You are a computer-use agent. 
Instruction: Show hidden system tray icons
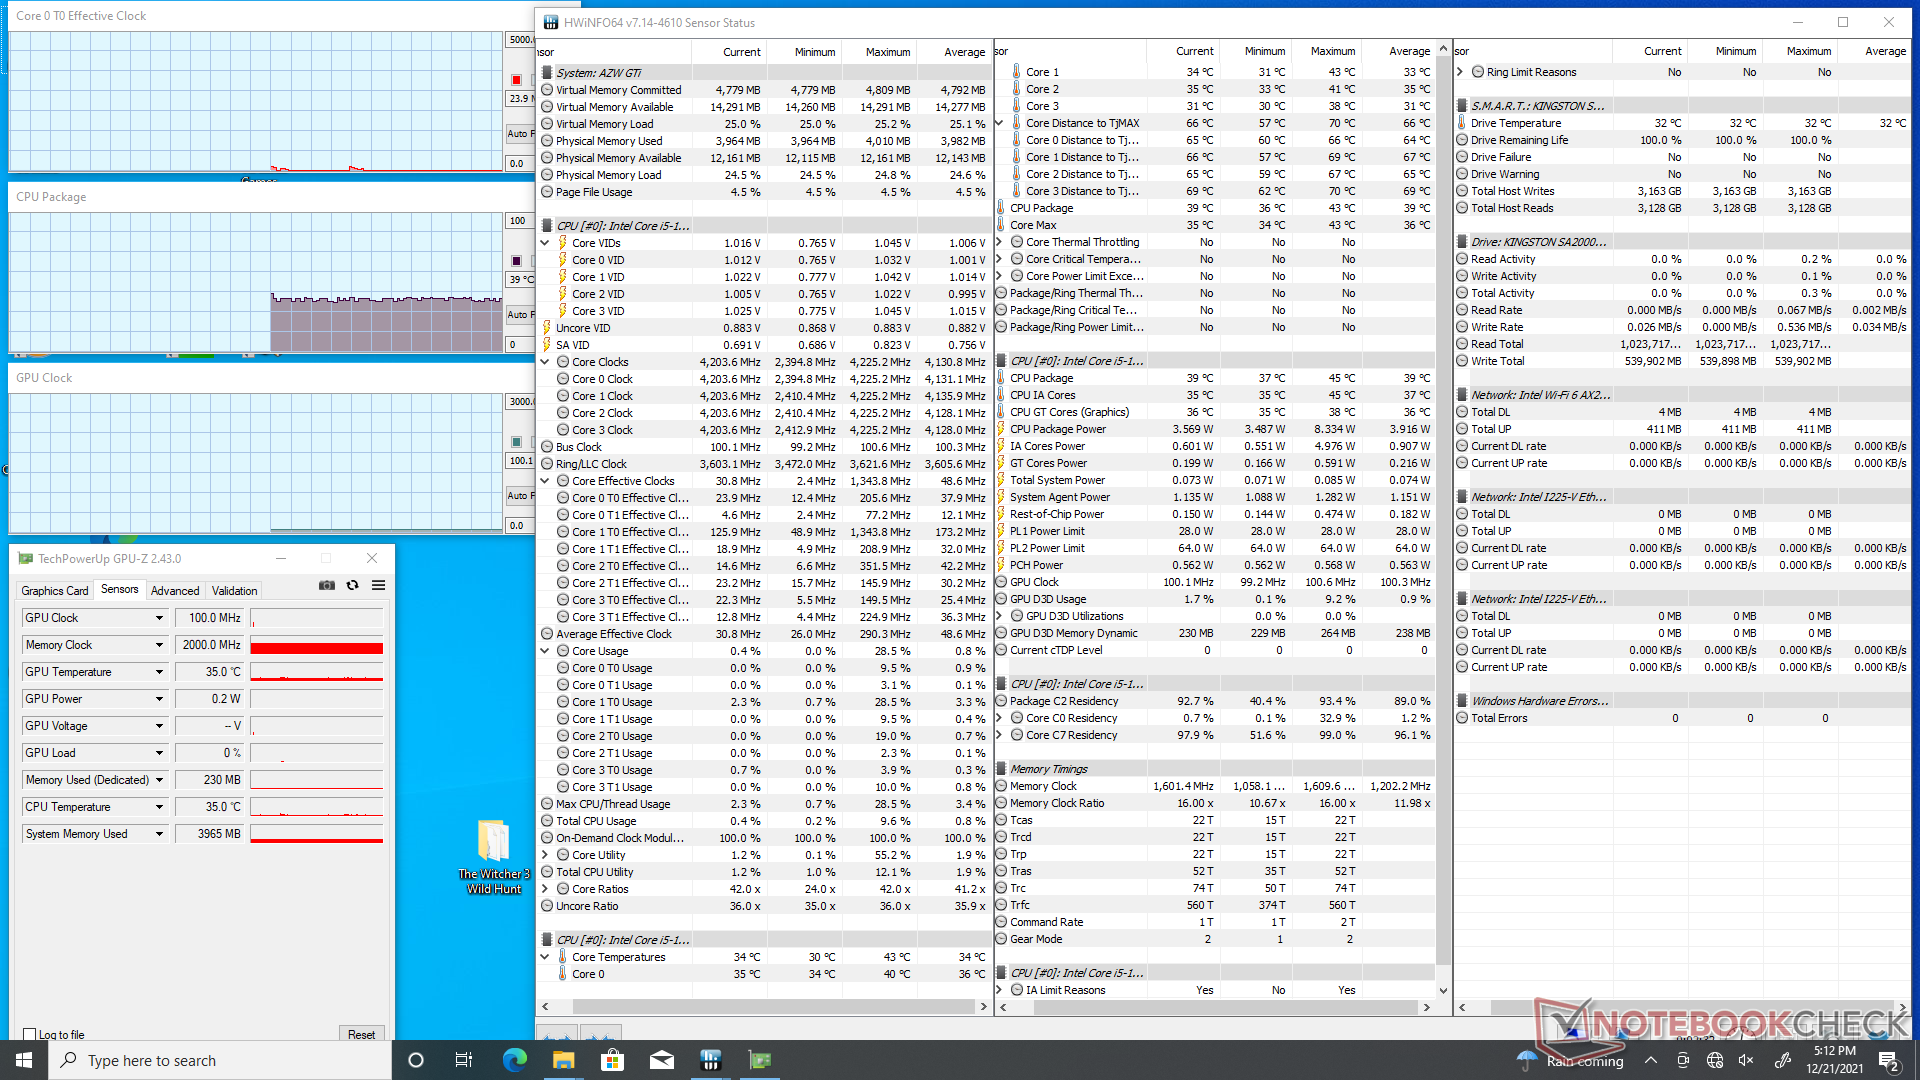pos(1651,1061)
